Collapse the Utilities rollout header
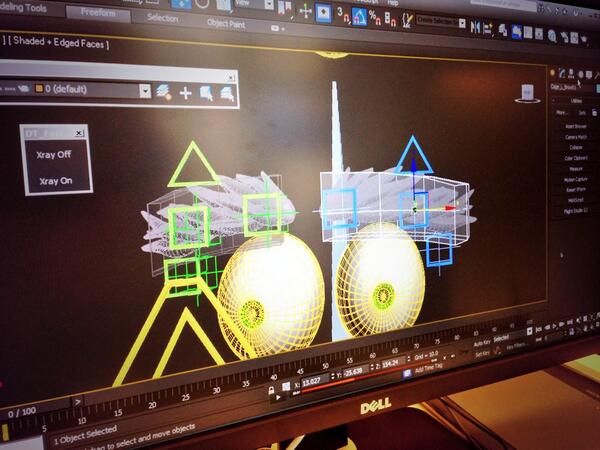Screen dimensions: 600x450 576,101
